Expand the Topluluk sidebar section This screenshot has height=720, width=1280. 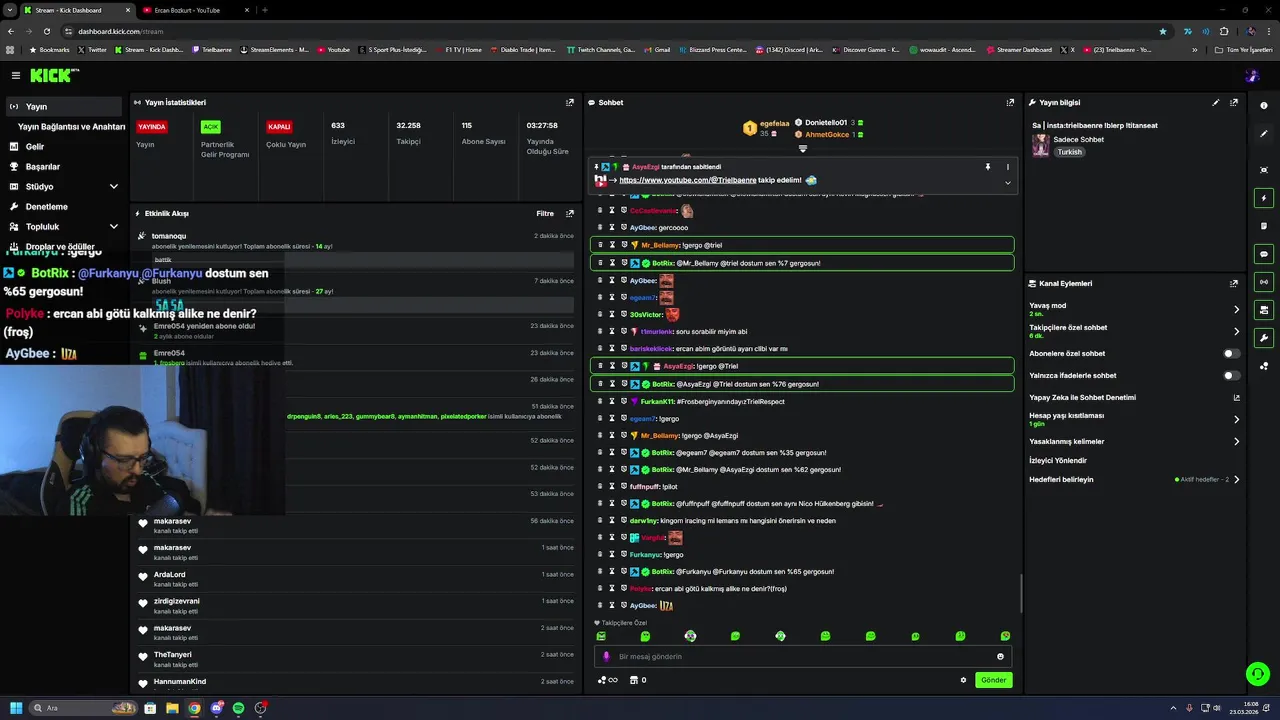pyautogui.click(x=113, y=226)
